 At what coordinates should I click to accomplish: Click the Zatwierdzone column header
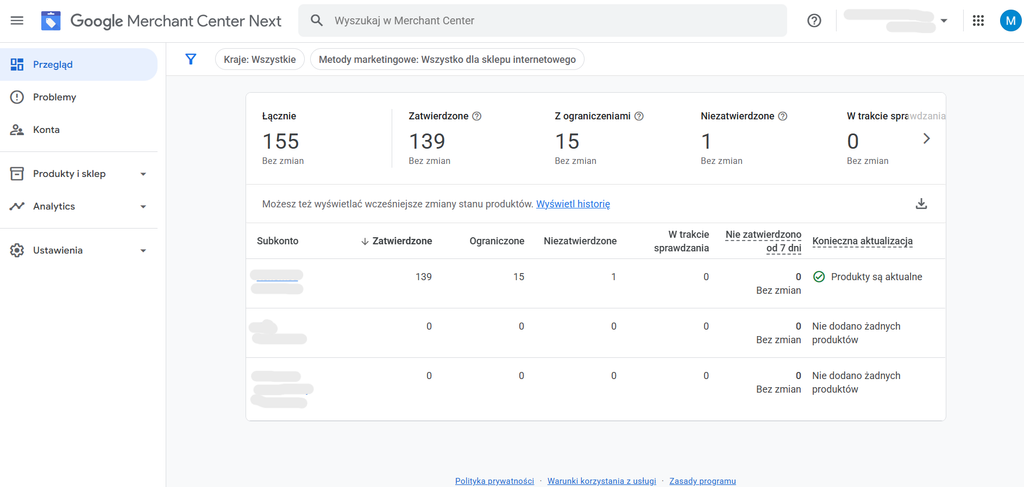pyautogui.click(x=402, y=241)
